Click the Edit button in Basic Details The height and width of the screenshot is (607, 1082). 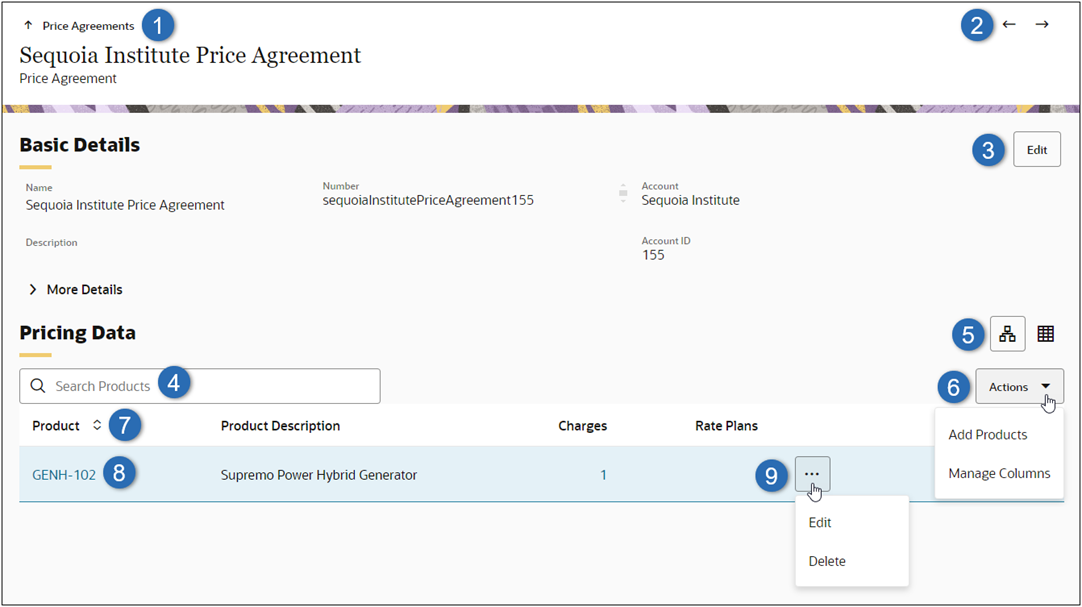pos(1037,148)
